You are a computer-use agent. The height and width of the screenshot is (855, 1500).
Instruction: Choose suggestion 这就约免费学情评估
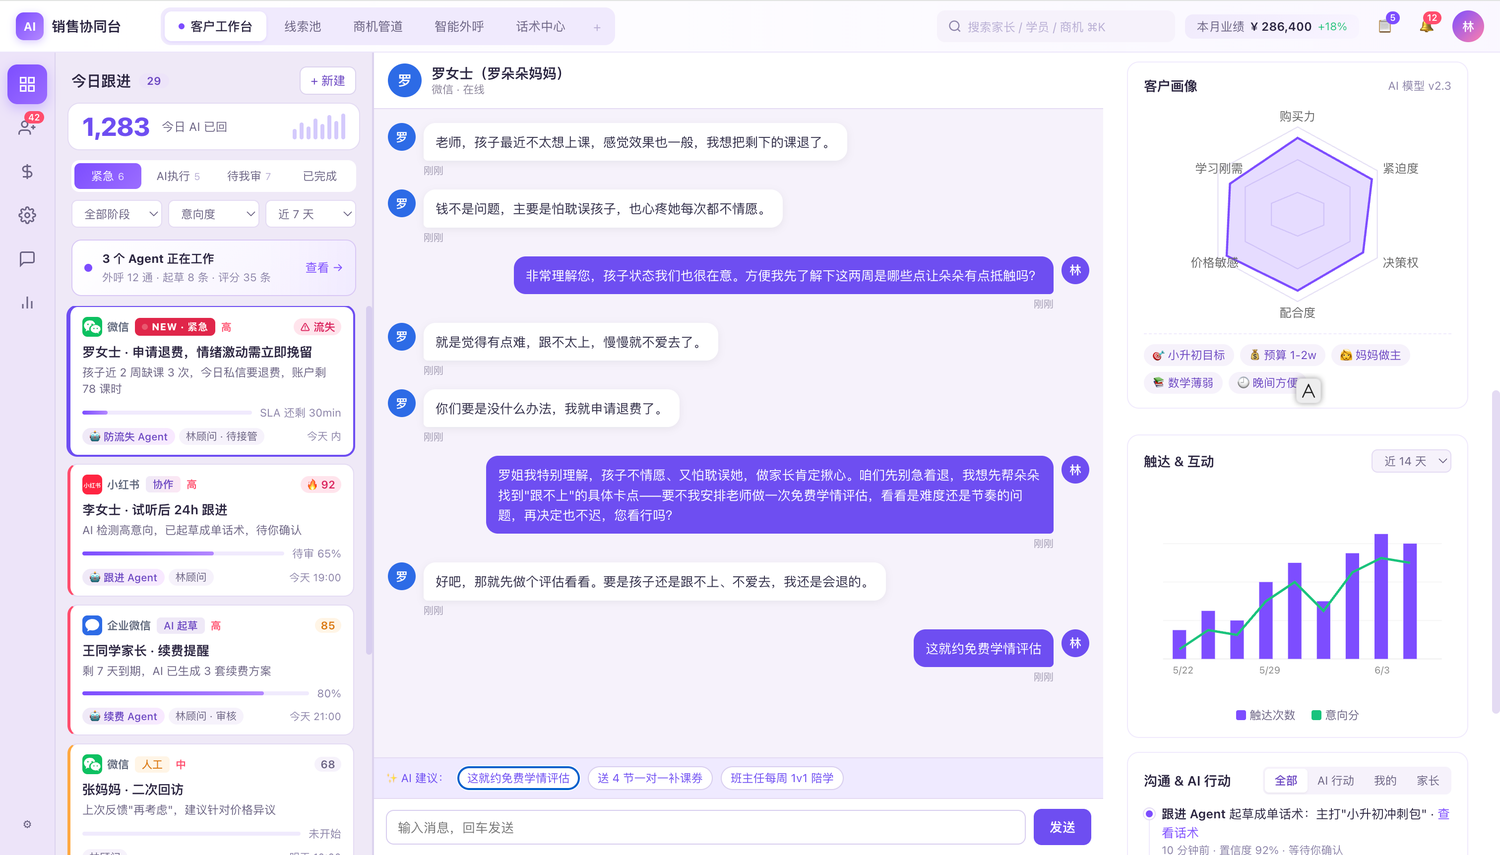point(518,778)
